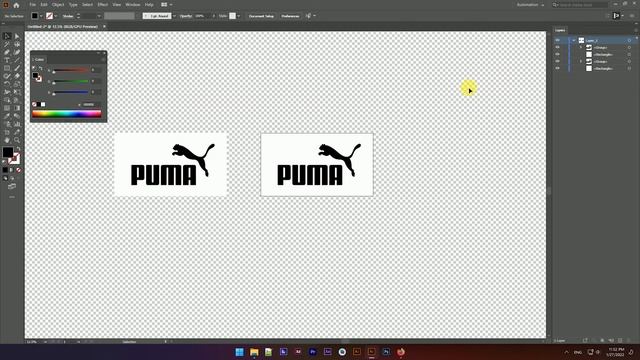The height and width of the screenshot is (360, 640).
Task: Click the Stroke label link
Action: [x=68, y=16]
